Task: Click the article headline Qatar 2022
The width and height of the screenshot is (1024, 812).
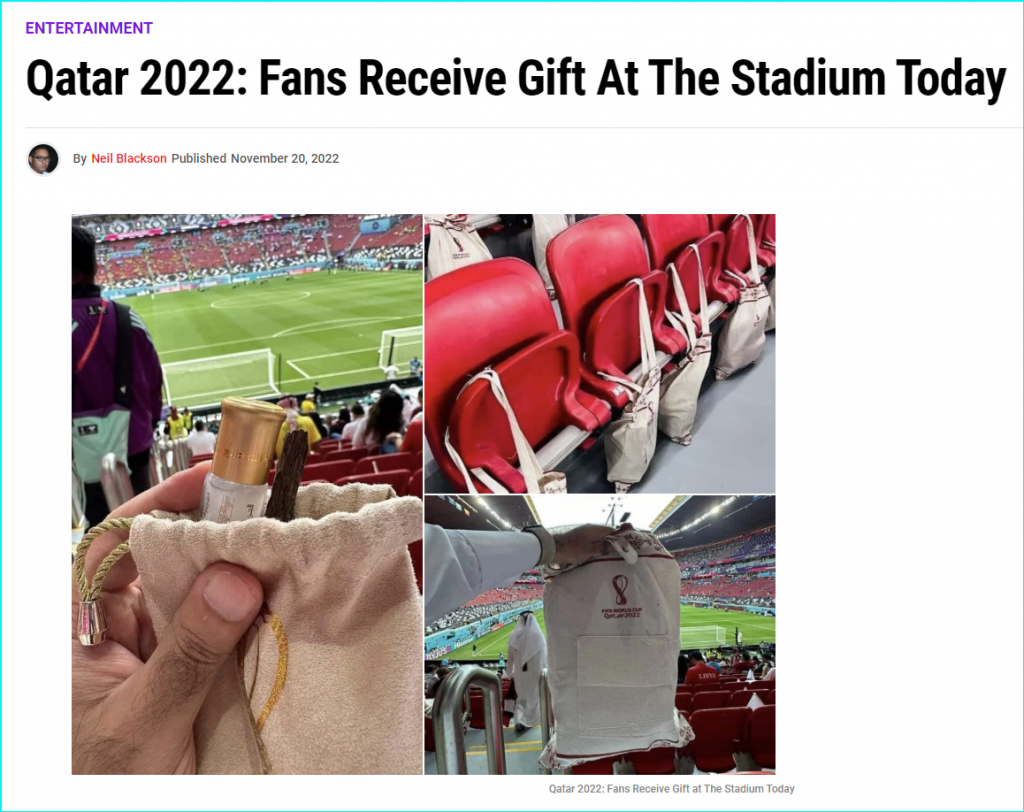Action: pyautogui.click(x=516, y=79)
